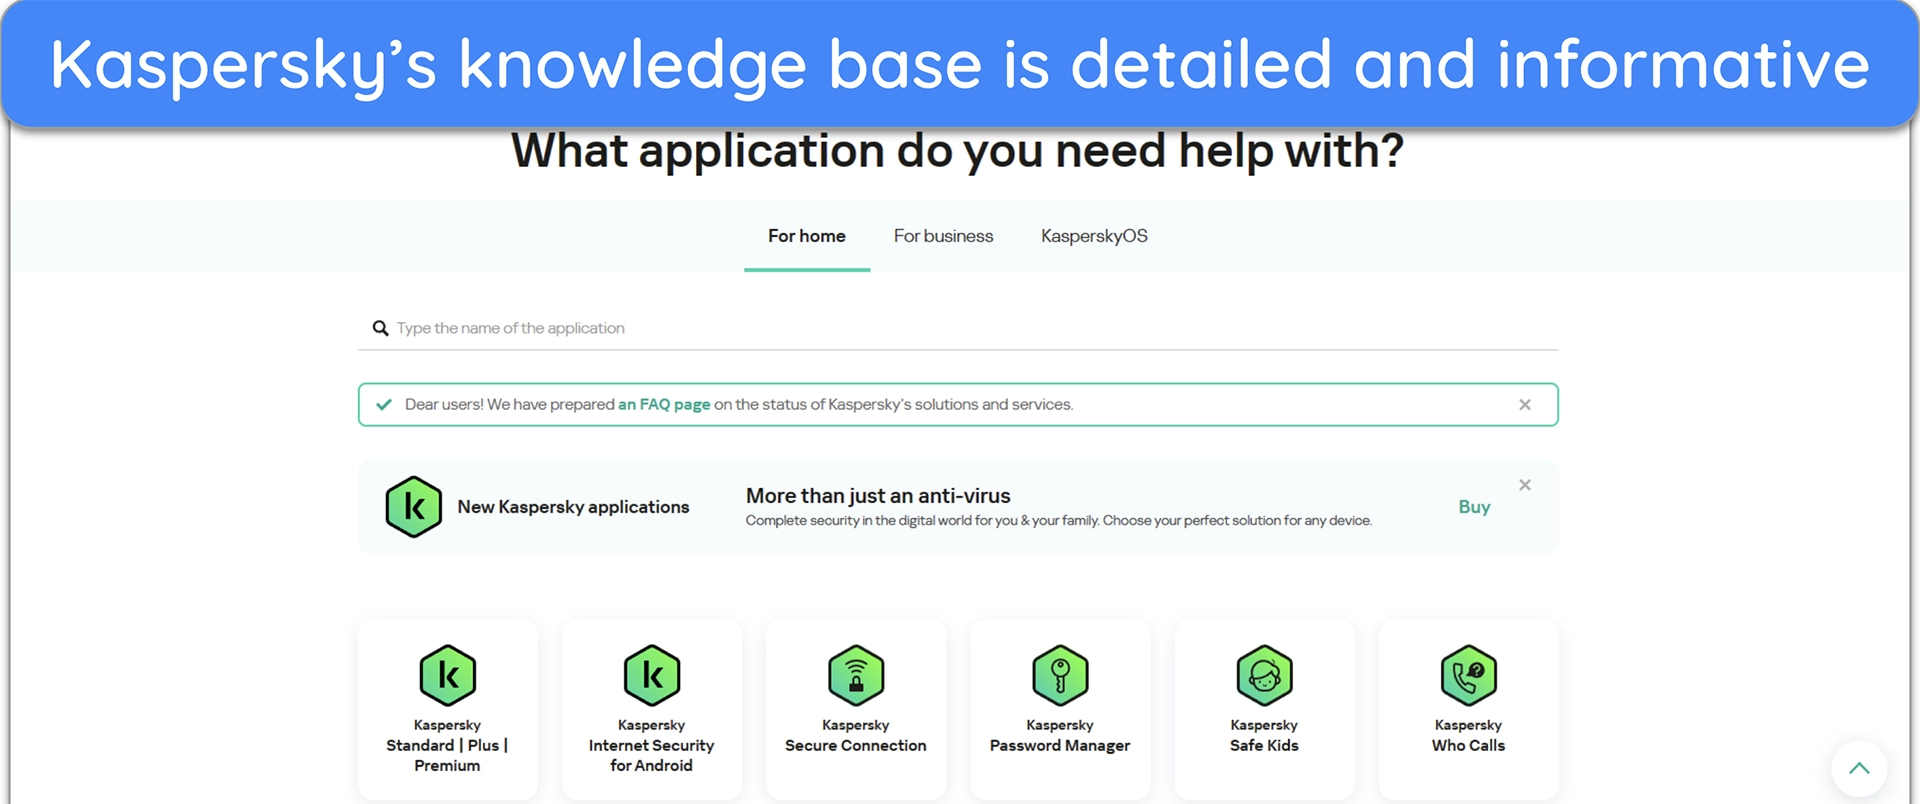This screenshot has width=1920, height=804.
Task: Jump back to top with arrow button
Action: [x=1859, y=768]
